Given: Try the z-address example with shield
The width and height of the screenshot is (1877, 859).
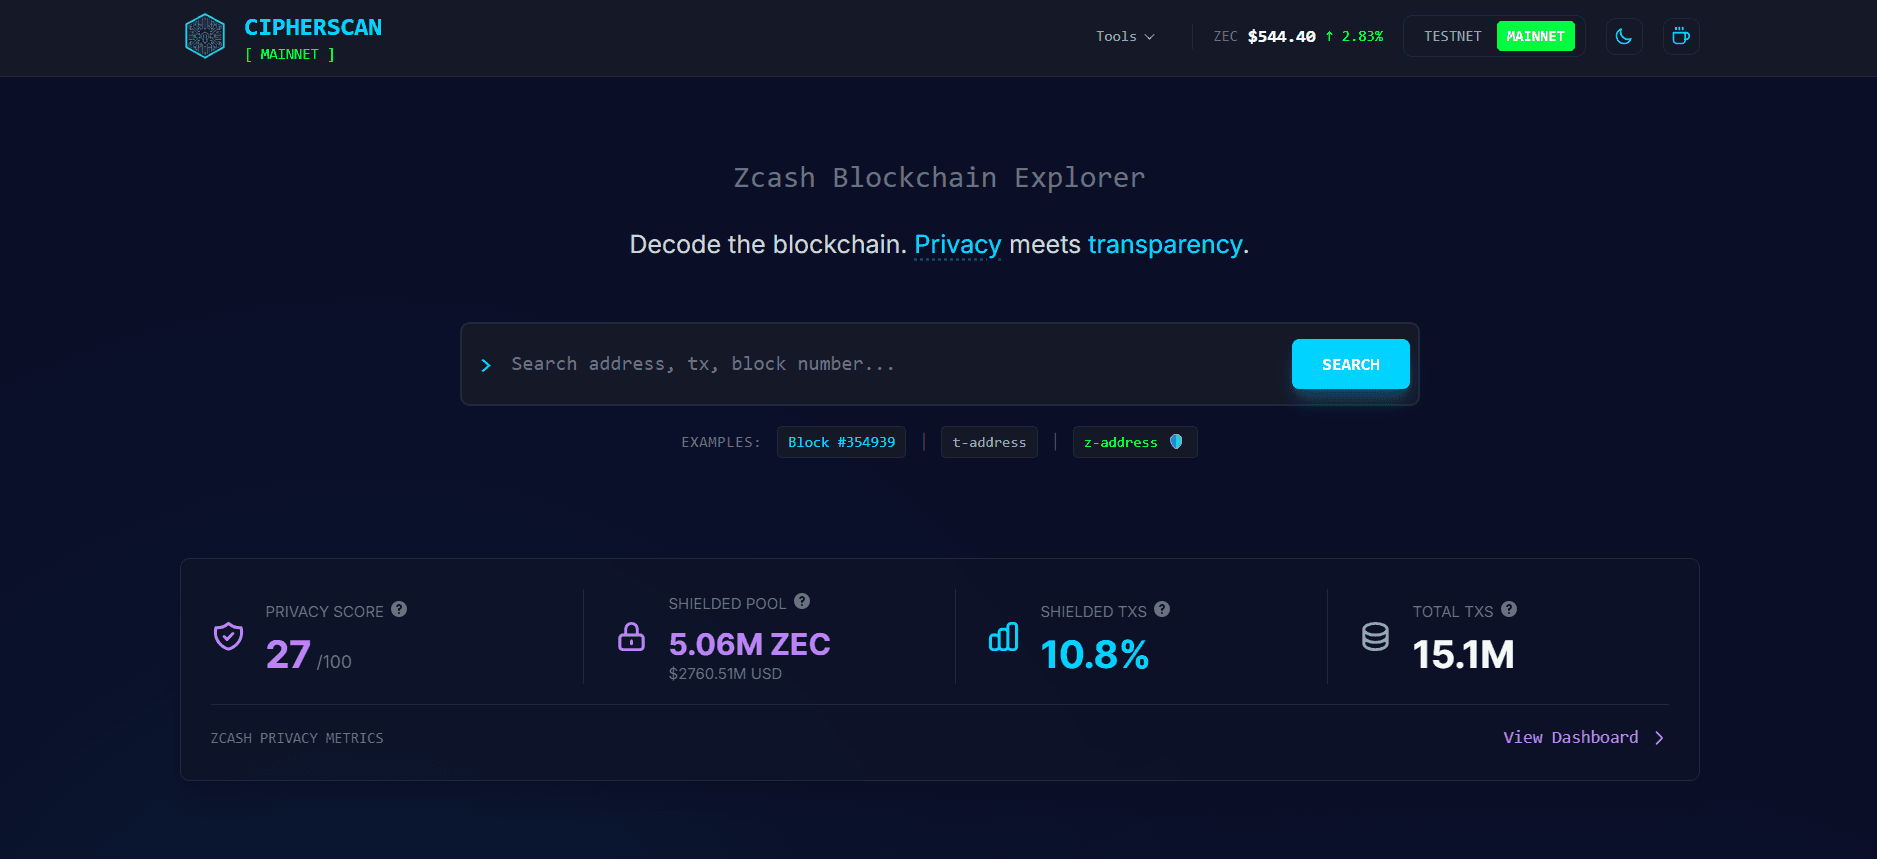Looking at the screenshot, I should [x=1134, y=442].
